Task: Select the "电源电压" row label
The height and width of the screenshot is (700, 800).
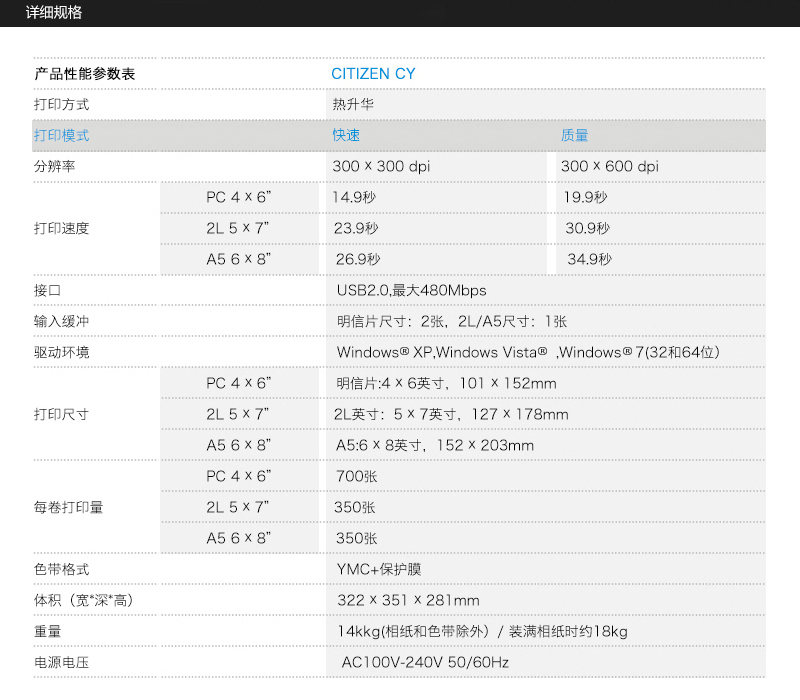Action: tap(62, 662)
